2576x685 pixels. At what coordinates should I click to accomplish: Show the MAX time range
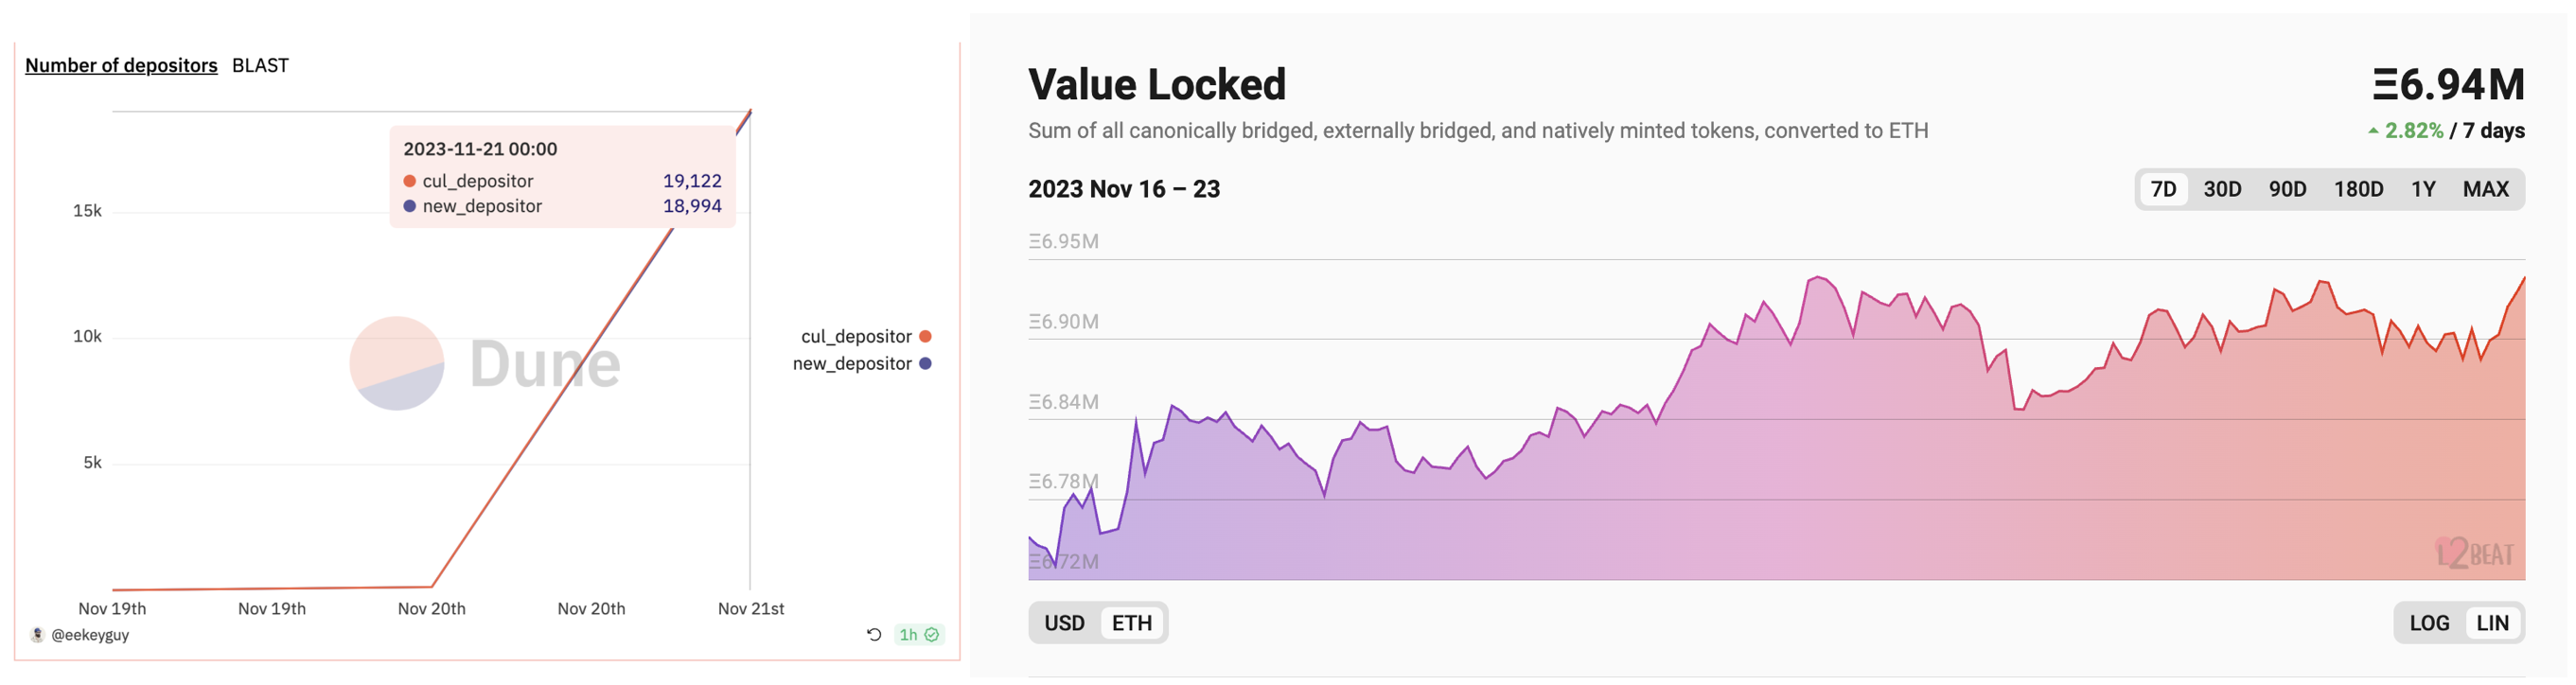[2485, 189]
